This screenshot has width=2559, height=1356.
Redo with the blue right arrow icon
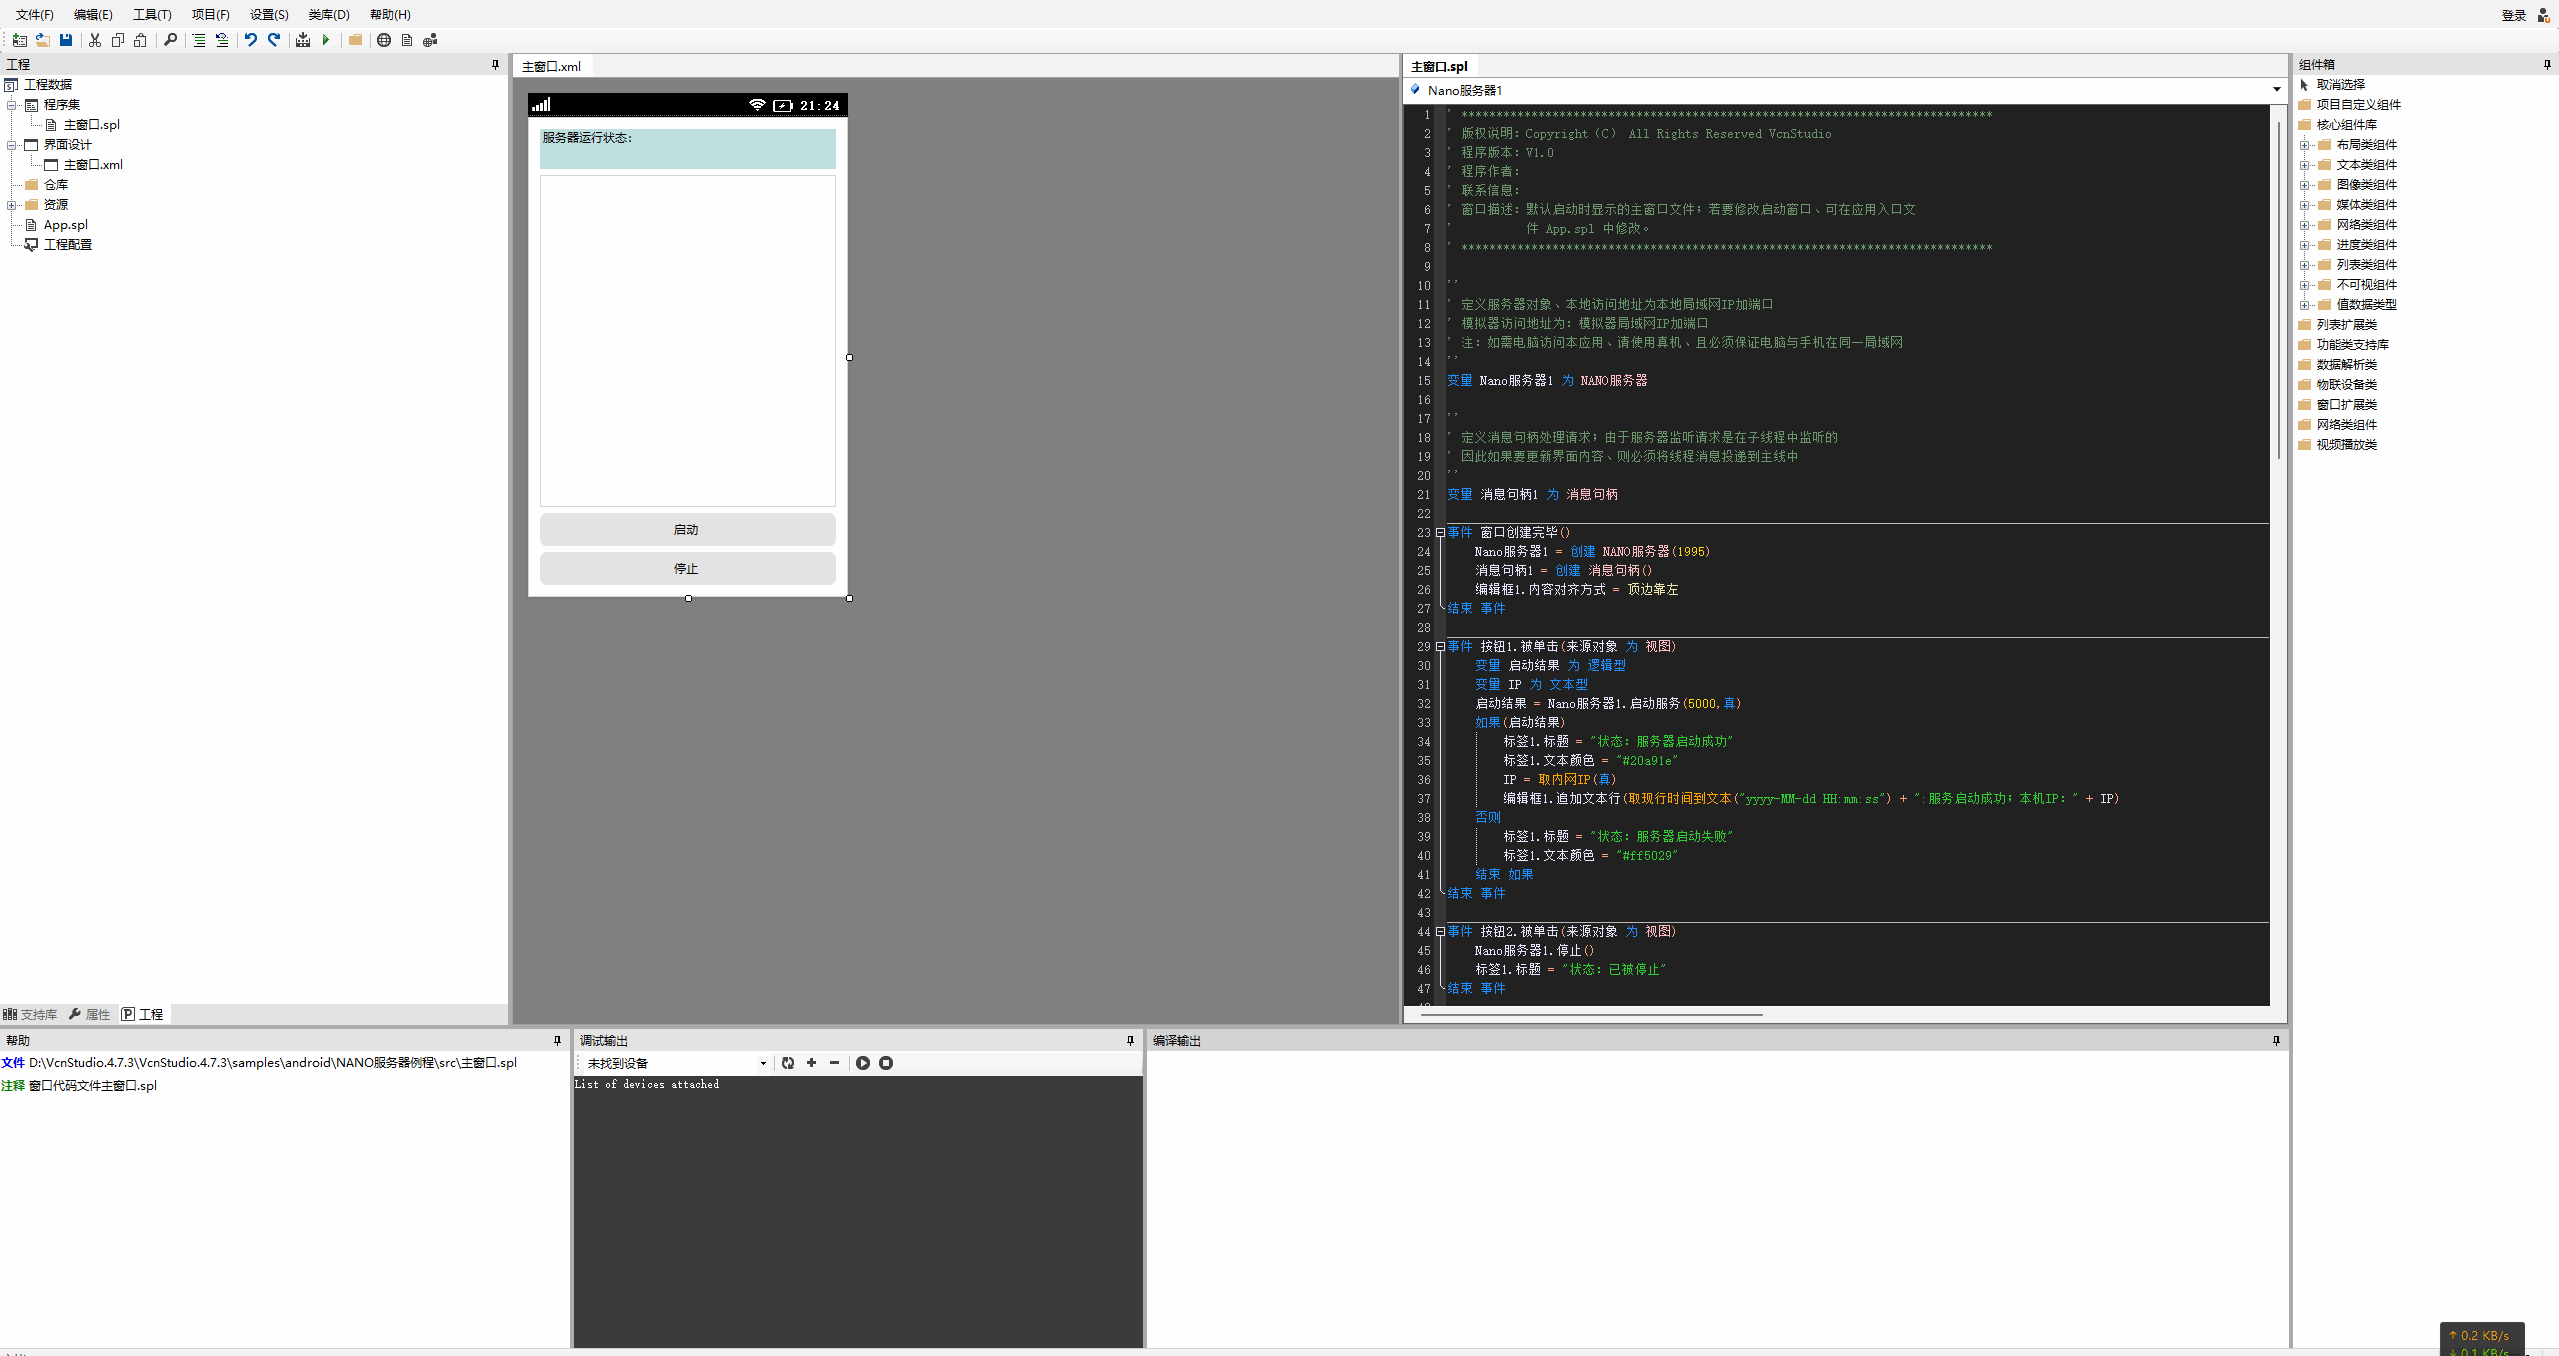click(x=274, y=40)
